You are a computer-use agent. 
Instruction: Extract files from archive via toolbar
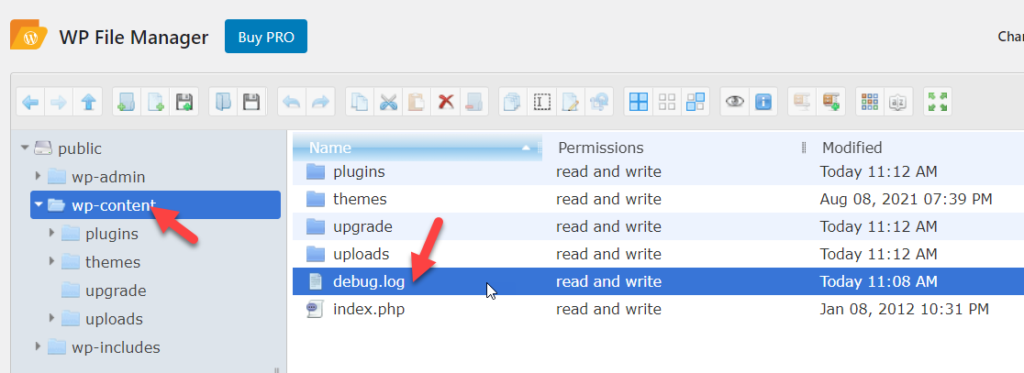click(802, 102)
